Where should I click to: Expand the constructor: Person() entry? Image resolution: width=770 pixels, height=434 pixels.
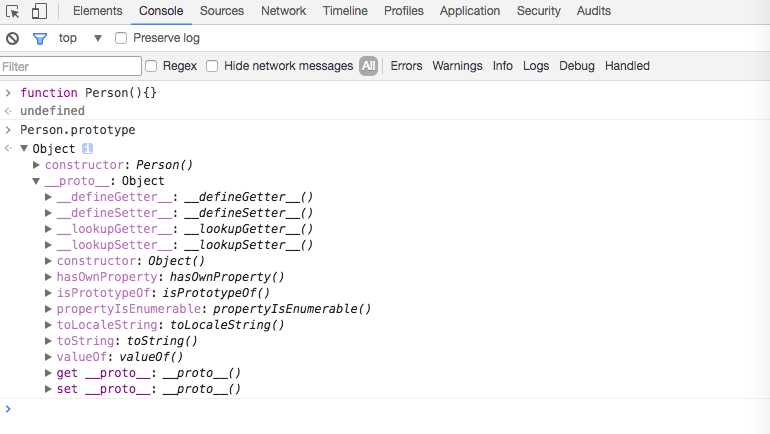(x=37, y=165)
